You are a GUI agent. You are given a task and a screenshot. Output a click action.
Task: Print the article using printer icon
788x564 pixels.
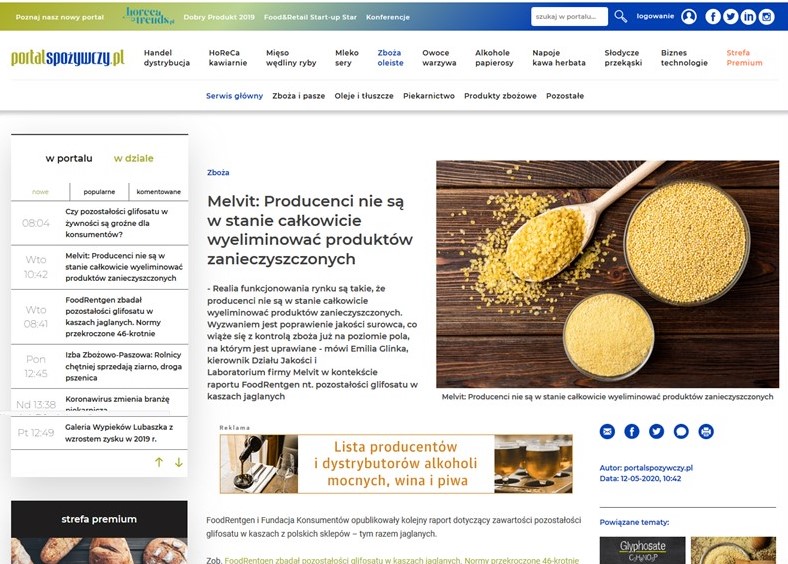[706, 431]
